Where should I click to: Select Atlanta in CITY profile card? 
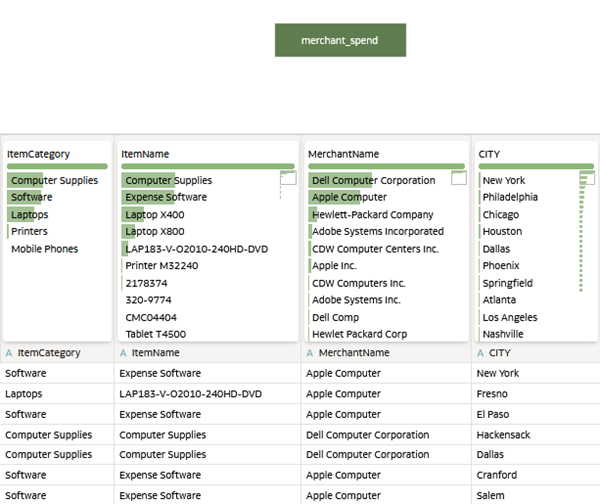click(499, 300)
